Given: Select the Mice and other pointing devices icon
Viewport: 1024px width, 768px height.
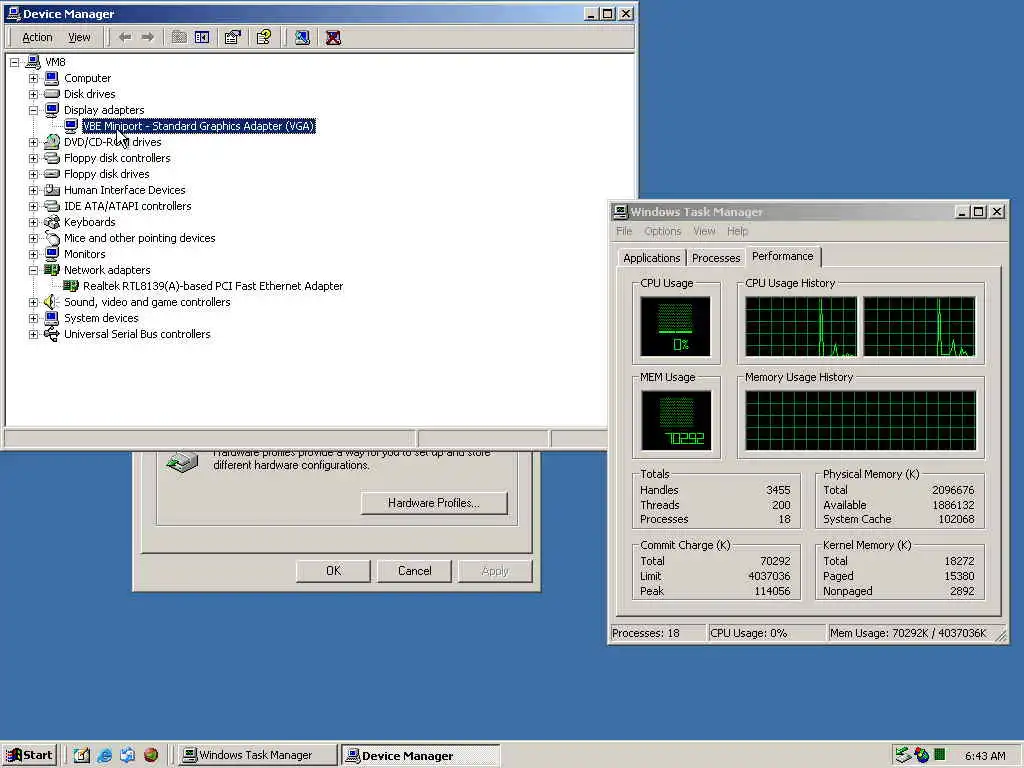Looking at the screenshot, I should coord(52,238).
